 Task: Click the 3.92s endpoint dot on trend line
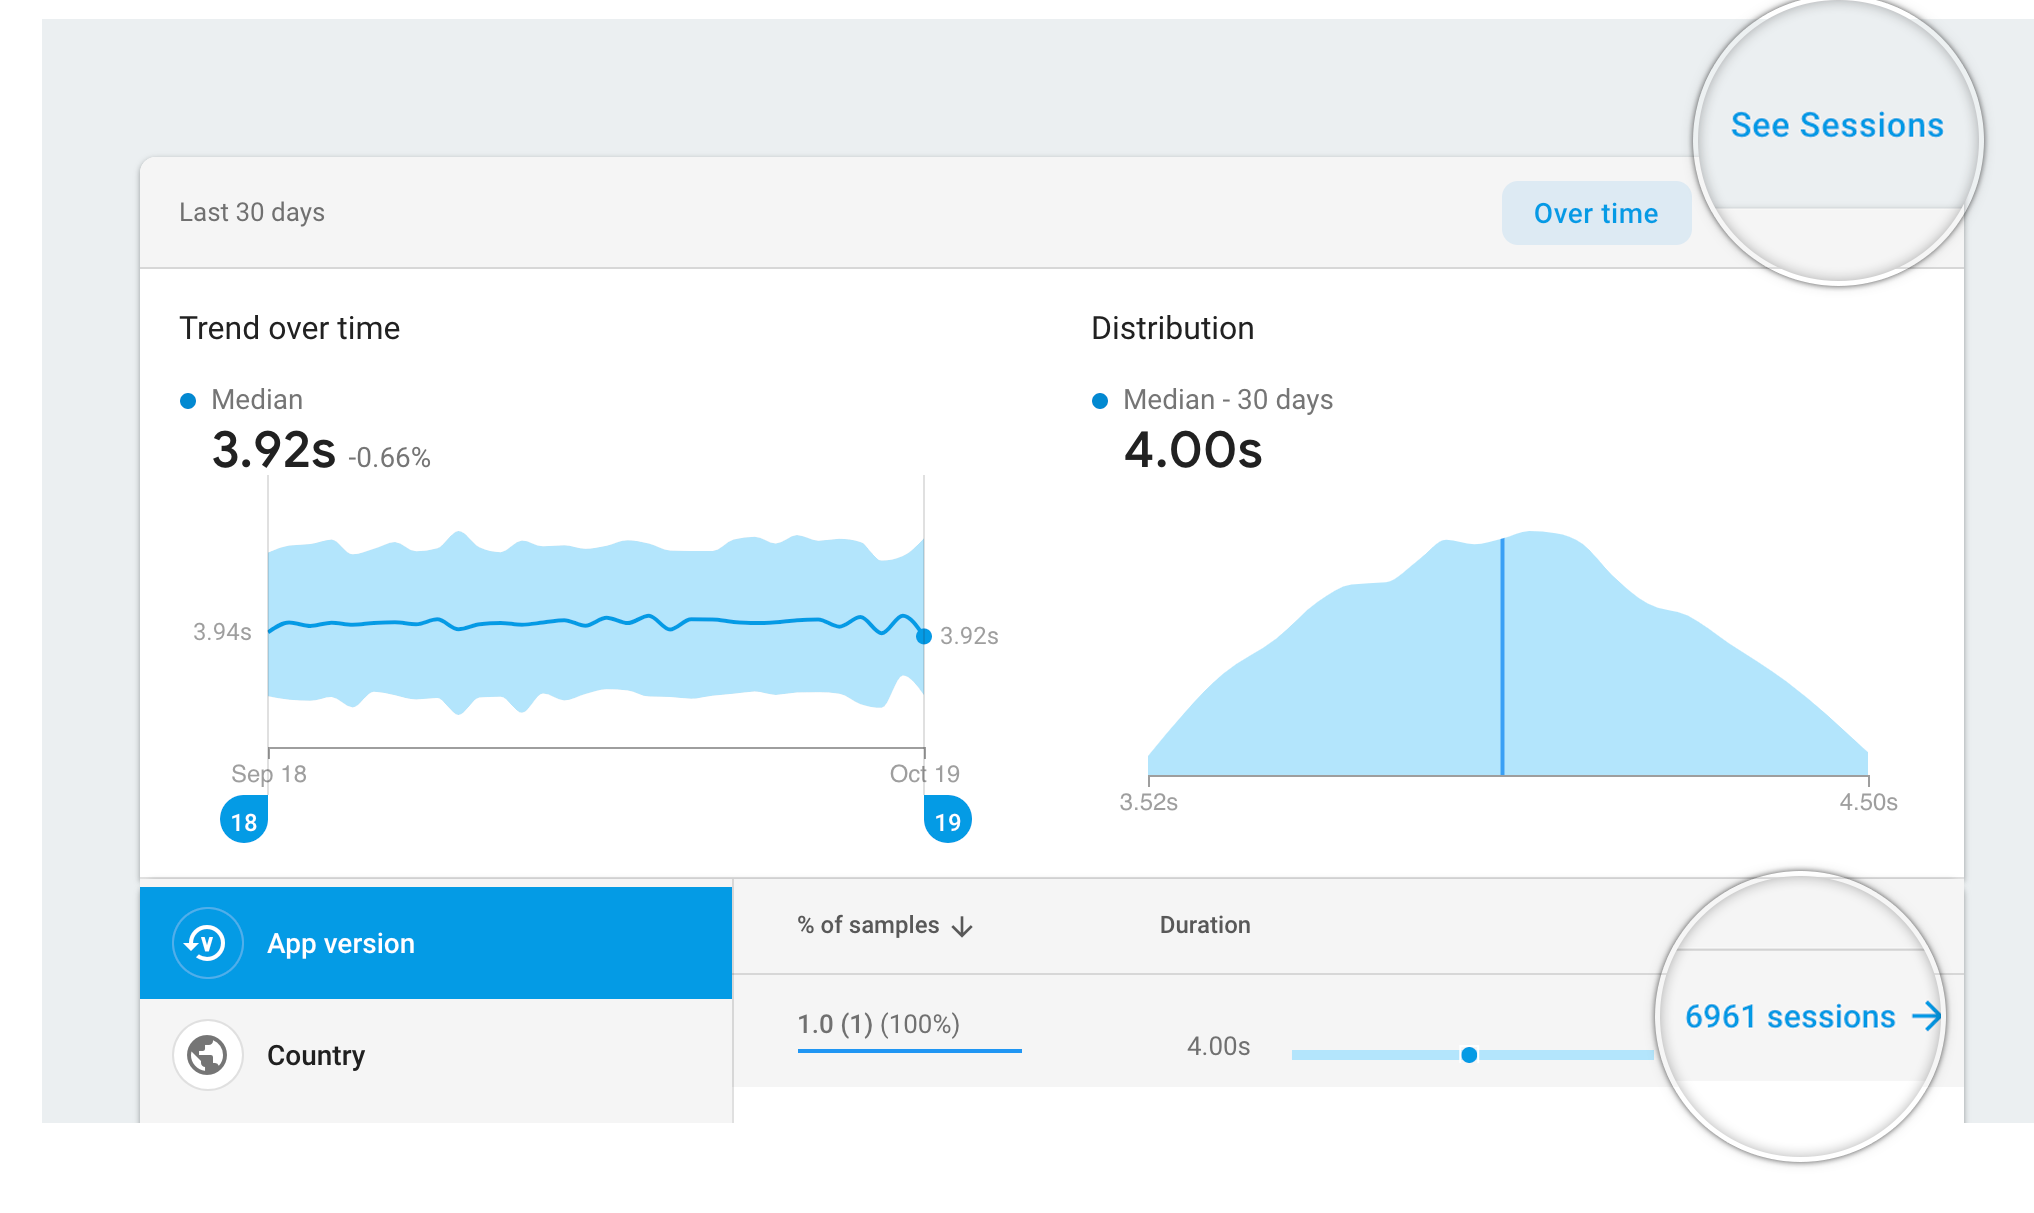924,636
